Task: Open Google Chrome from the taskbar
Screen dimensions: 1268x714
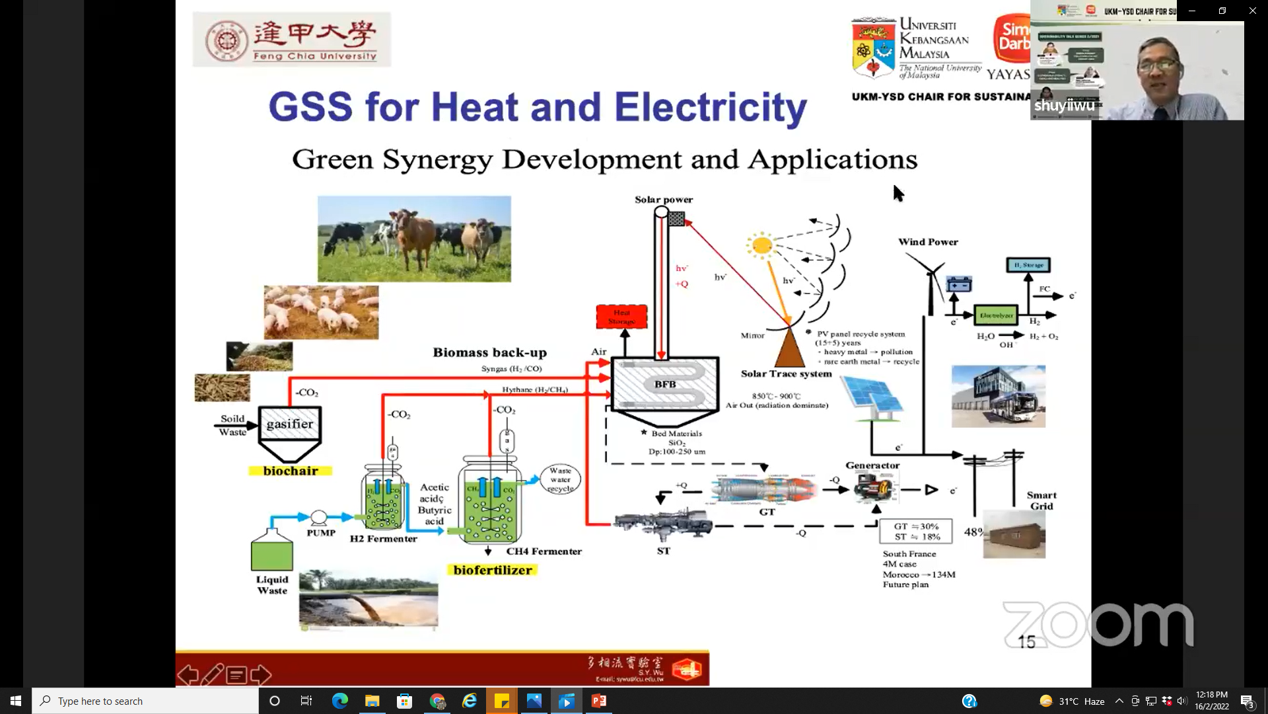Action: tap(437, 701)
